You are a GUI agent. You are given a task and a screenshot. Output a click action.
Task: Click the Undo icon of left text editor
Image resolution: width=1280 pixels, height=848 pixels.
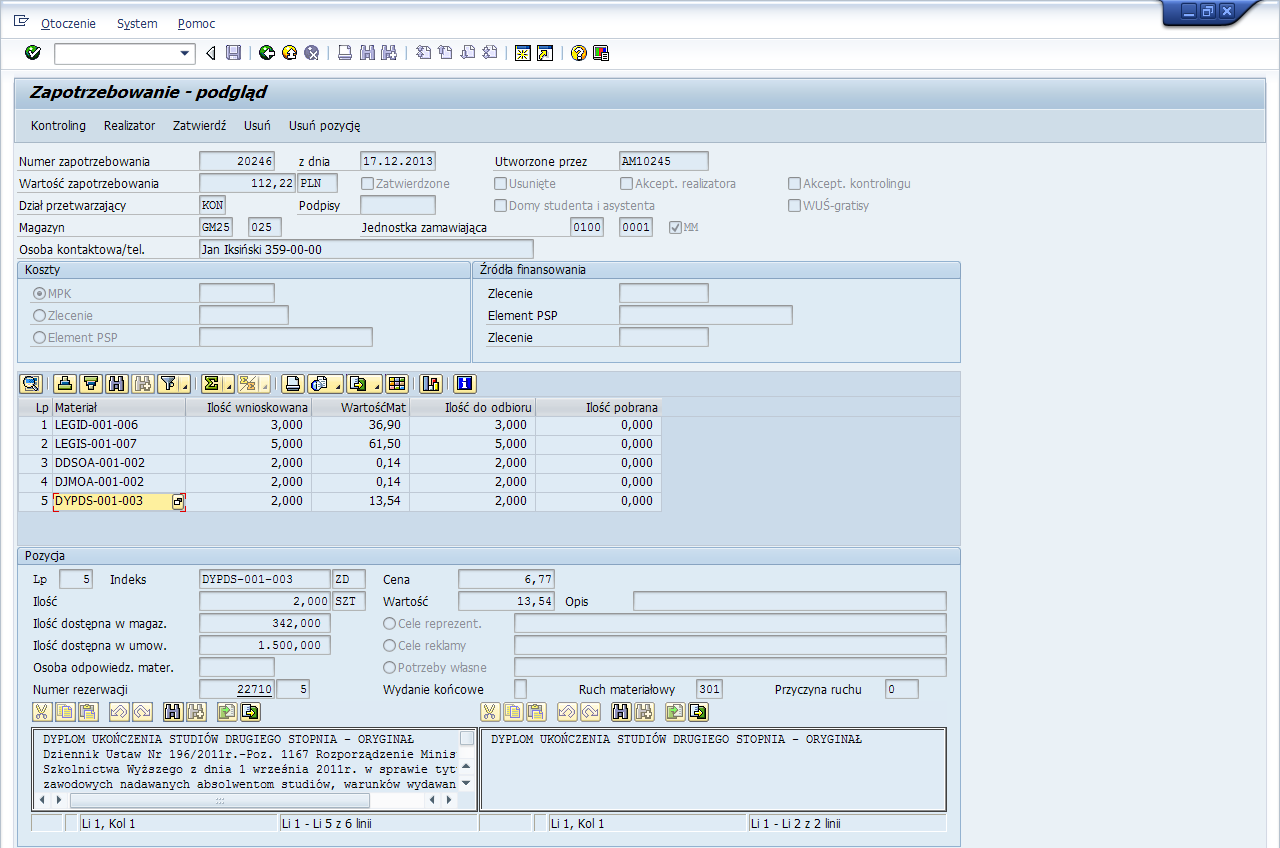click(119, 712)
